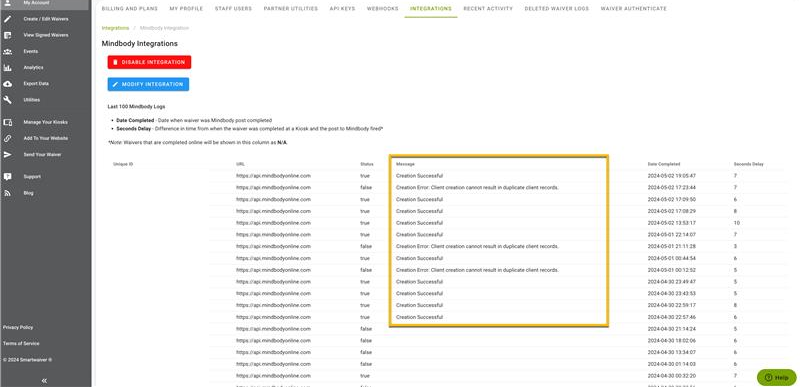This screenshot has height=387, width=800.
Task: Click the blue Modify Integration button
Action: [x=148, y=84]
